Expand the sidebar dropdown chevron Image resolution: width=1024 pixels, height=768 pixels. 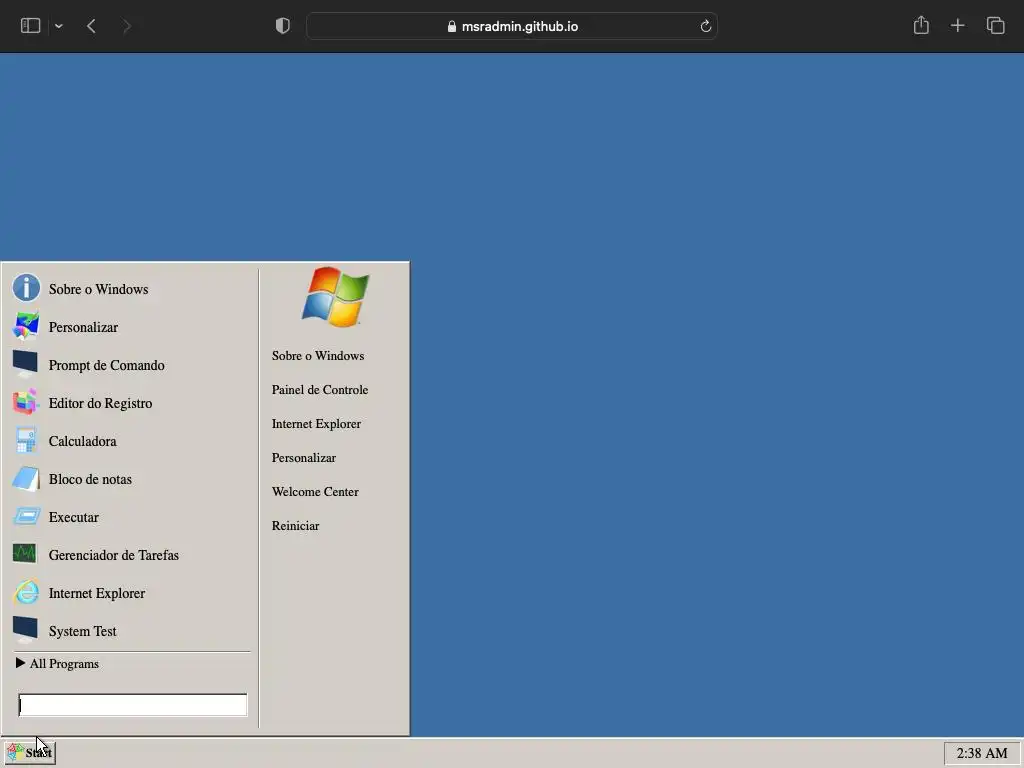[59, 26]
